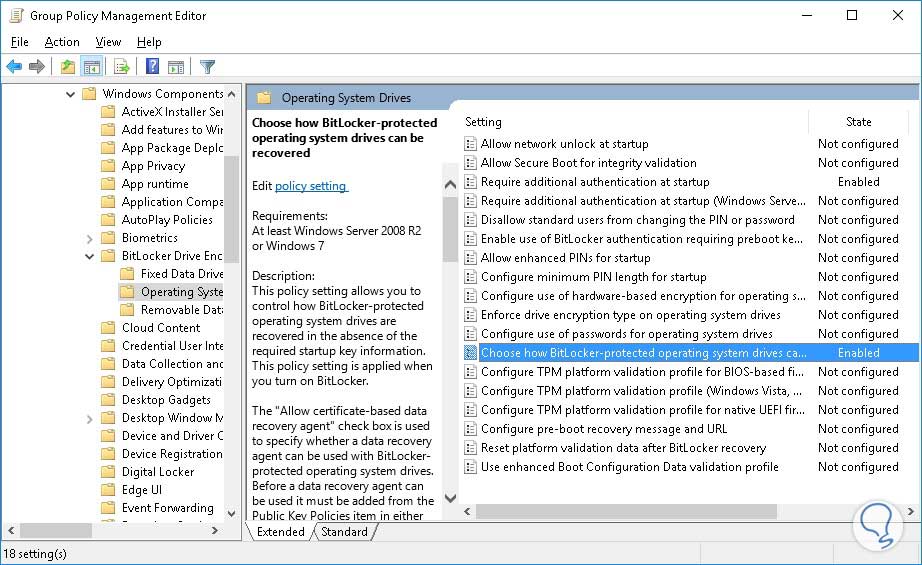922x565 pixels.
Task: Click the Forward arrow toolbar icon
Action: tap(36, 66)
